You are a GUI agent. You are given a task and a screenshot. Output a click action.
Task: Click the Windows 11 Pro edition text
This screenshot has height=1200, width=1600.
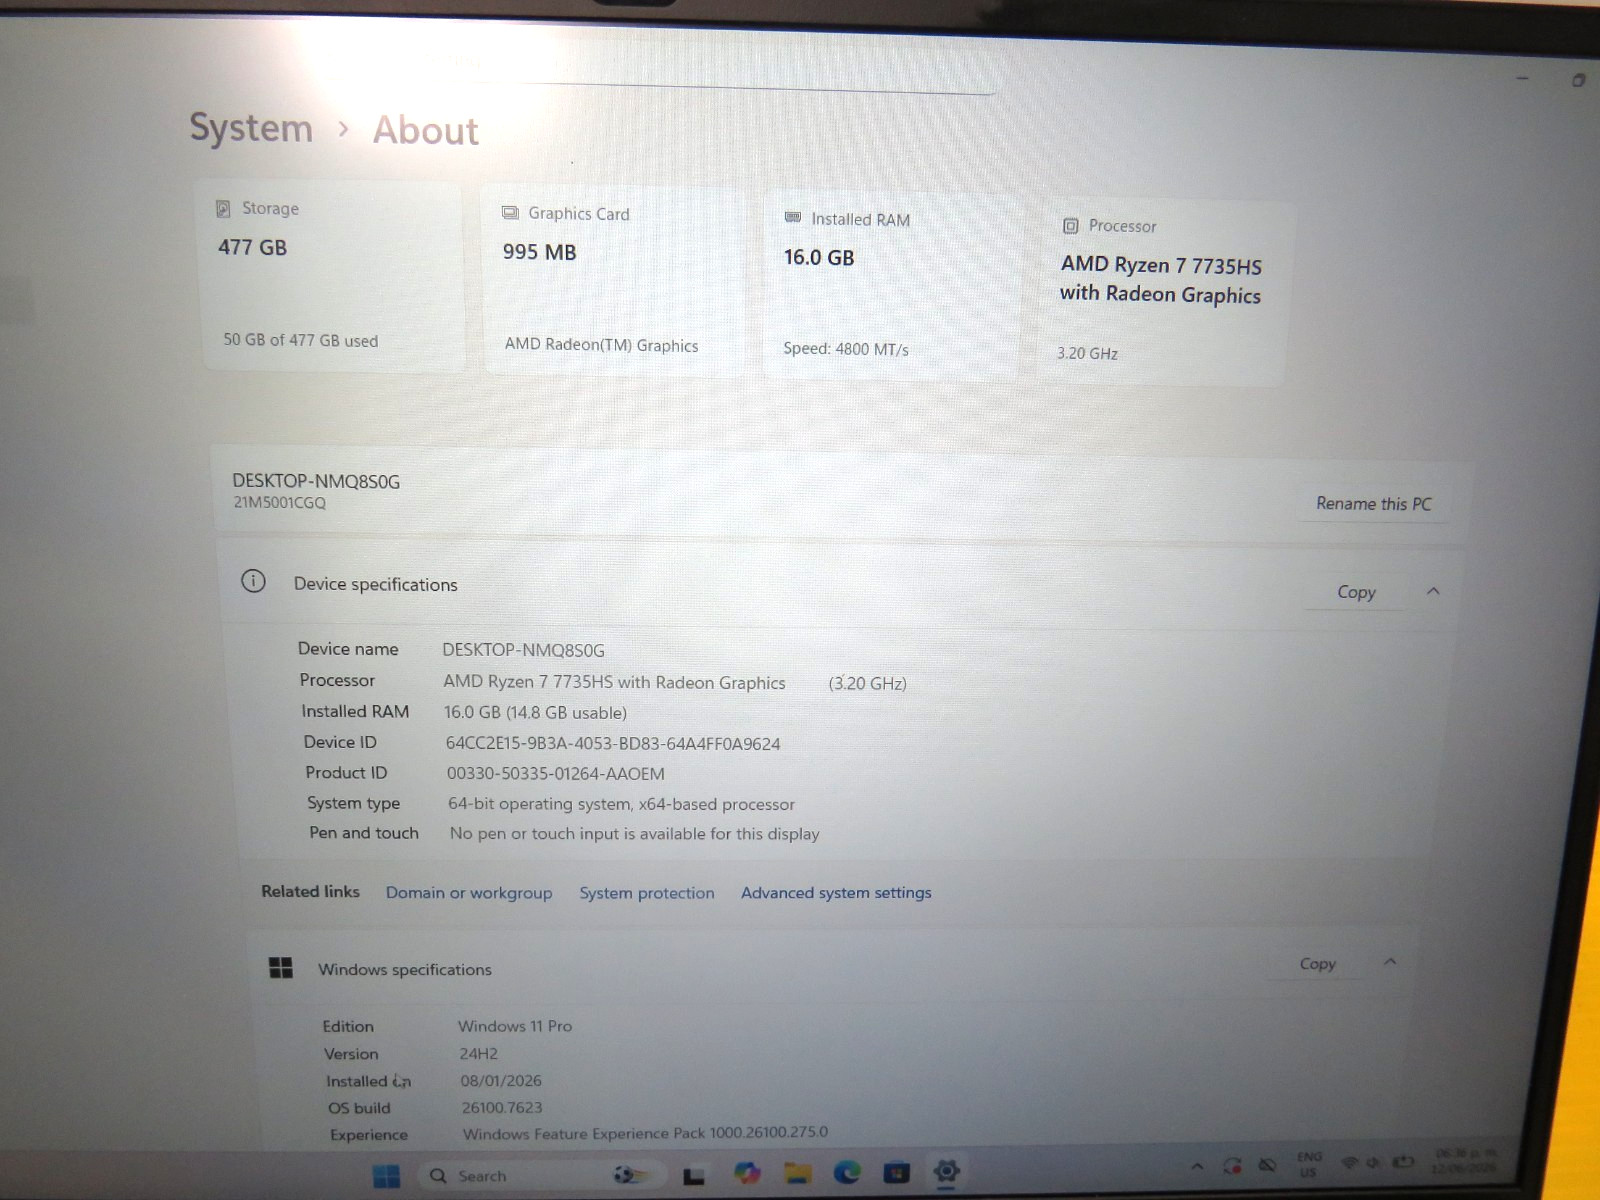coord(515,1026)
